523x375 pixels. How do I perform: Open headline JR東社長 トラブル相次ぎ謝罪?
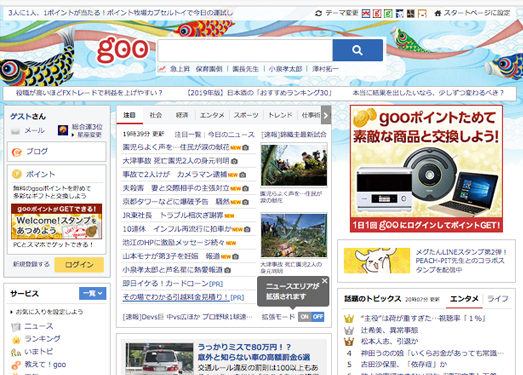(173, 216)
